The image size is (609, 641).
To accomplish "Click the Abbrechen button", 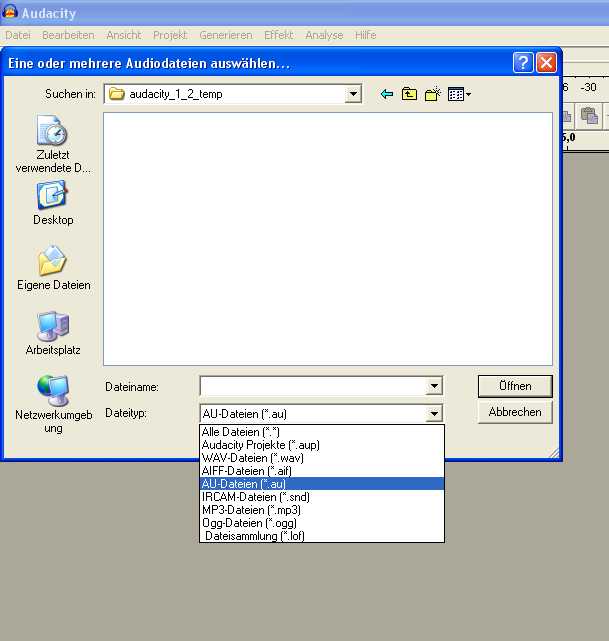I will pos(515,412).
